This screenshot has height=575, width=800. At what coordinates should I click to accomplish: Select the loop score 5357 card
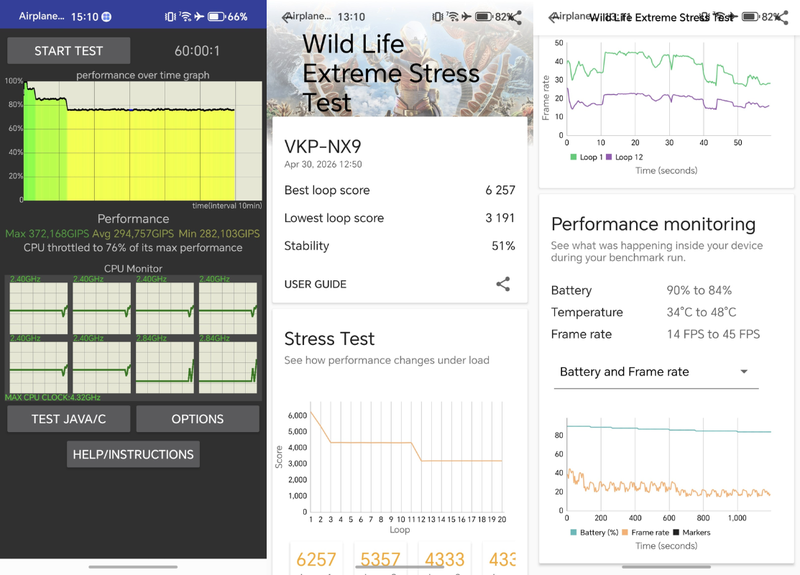pyautogui.click(x=380, y=560)
